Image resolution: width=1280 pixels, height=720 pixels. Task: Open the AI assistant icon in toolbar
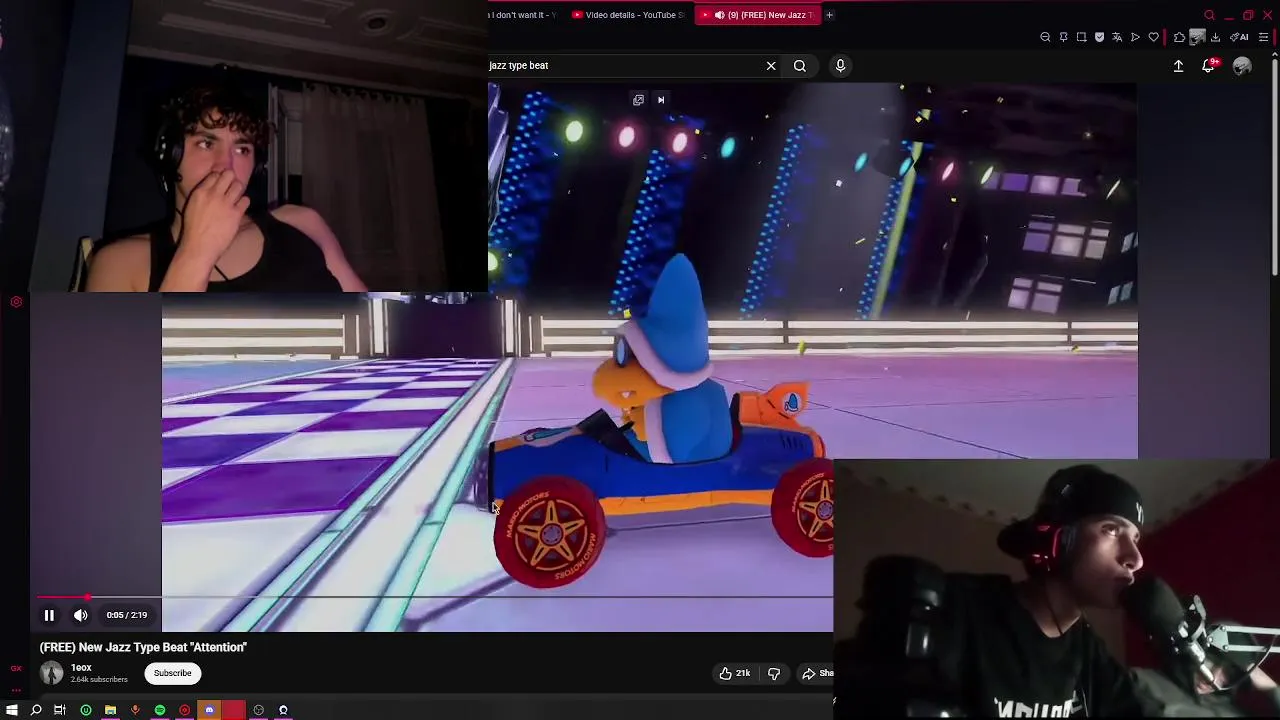click(x=1240, y=38)
